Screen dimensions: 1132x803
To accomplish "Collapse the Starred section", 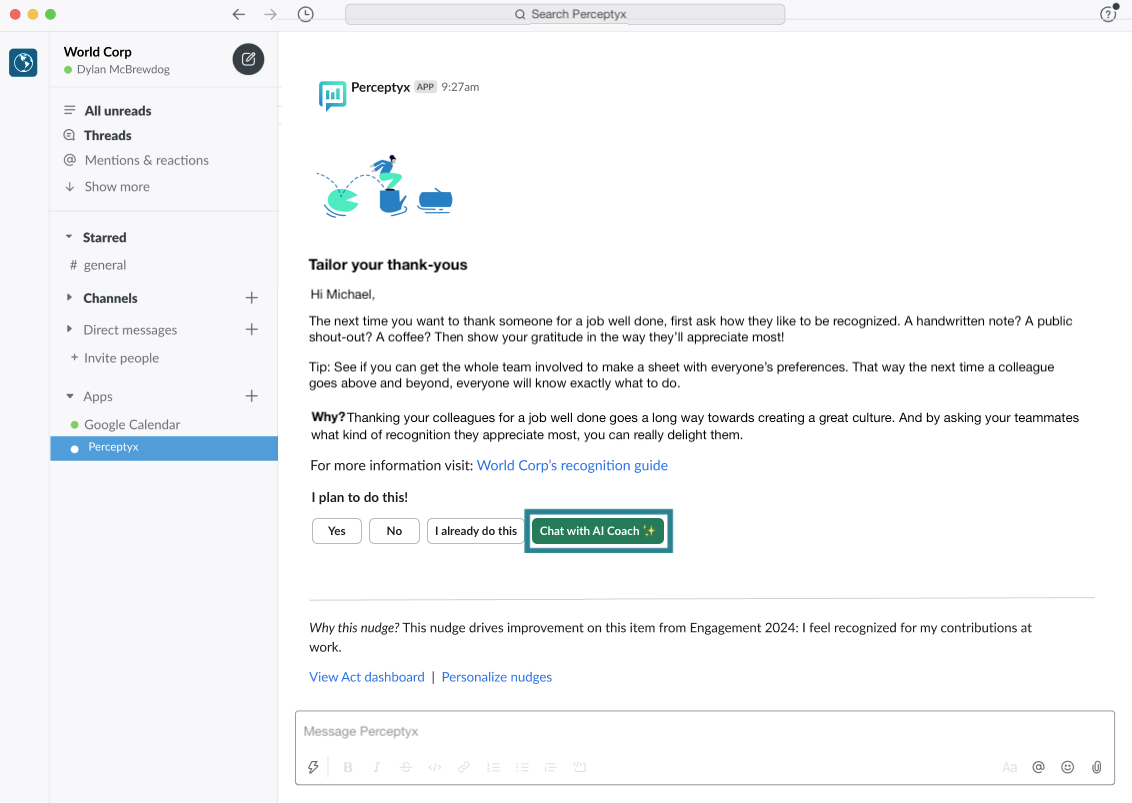I will (69, 237).
